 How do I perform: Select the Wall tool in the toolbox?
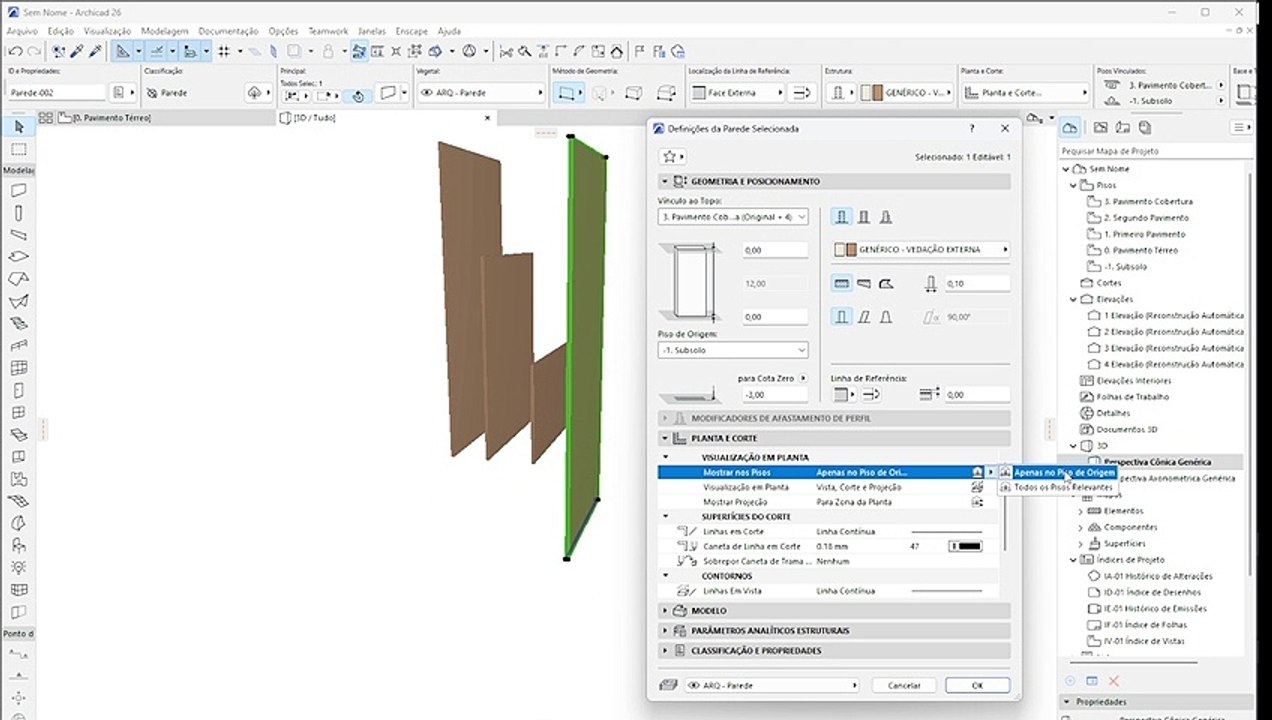(x=18, y=190)
